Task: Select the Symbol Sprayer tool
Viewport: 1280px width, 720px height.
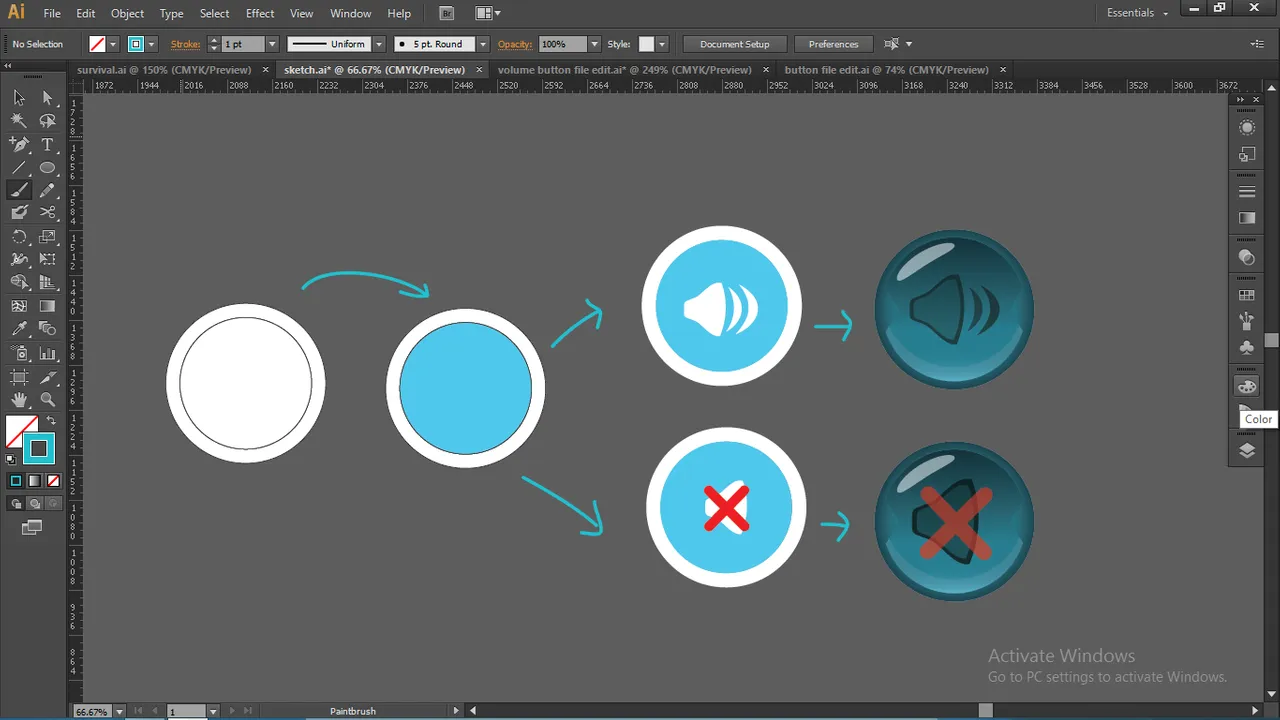Action: [x=19, y=353]
